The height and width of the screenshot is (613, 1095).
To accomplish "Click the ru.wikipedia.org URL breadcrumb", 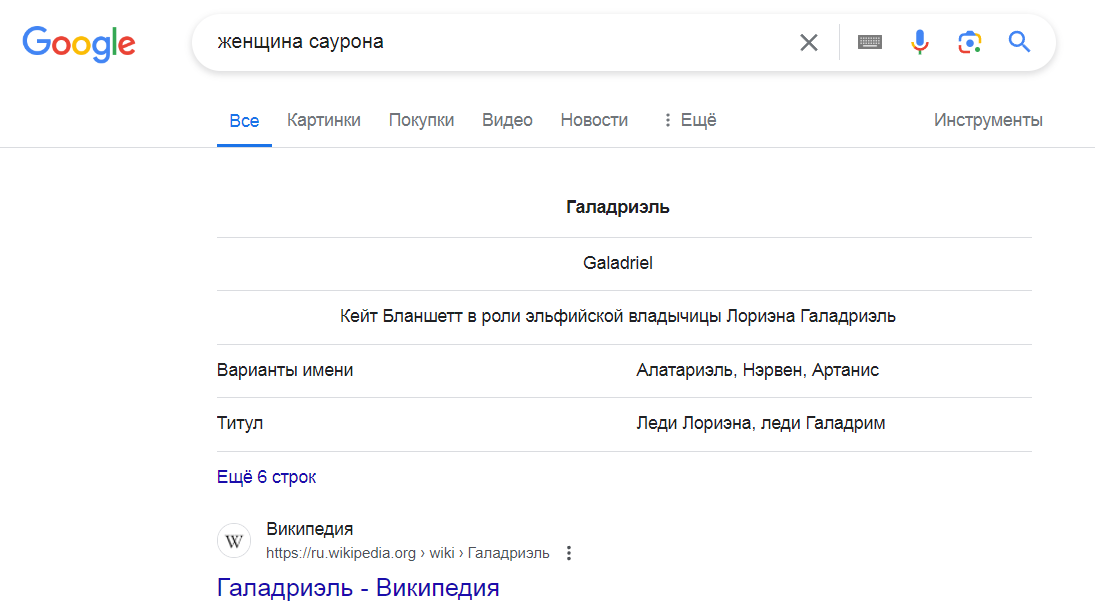I will (x=407, y=553).
